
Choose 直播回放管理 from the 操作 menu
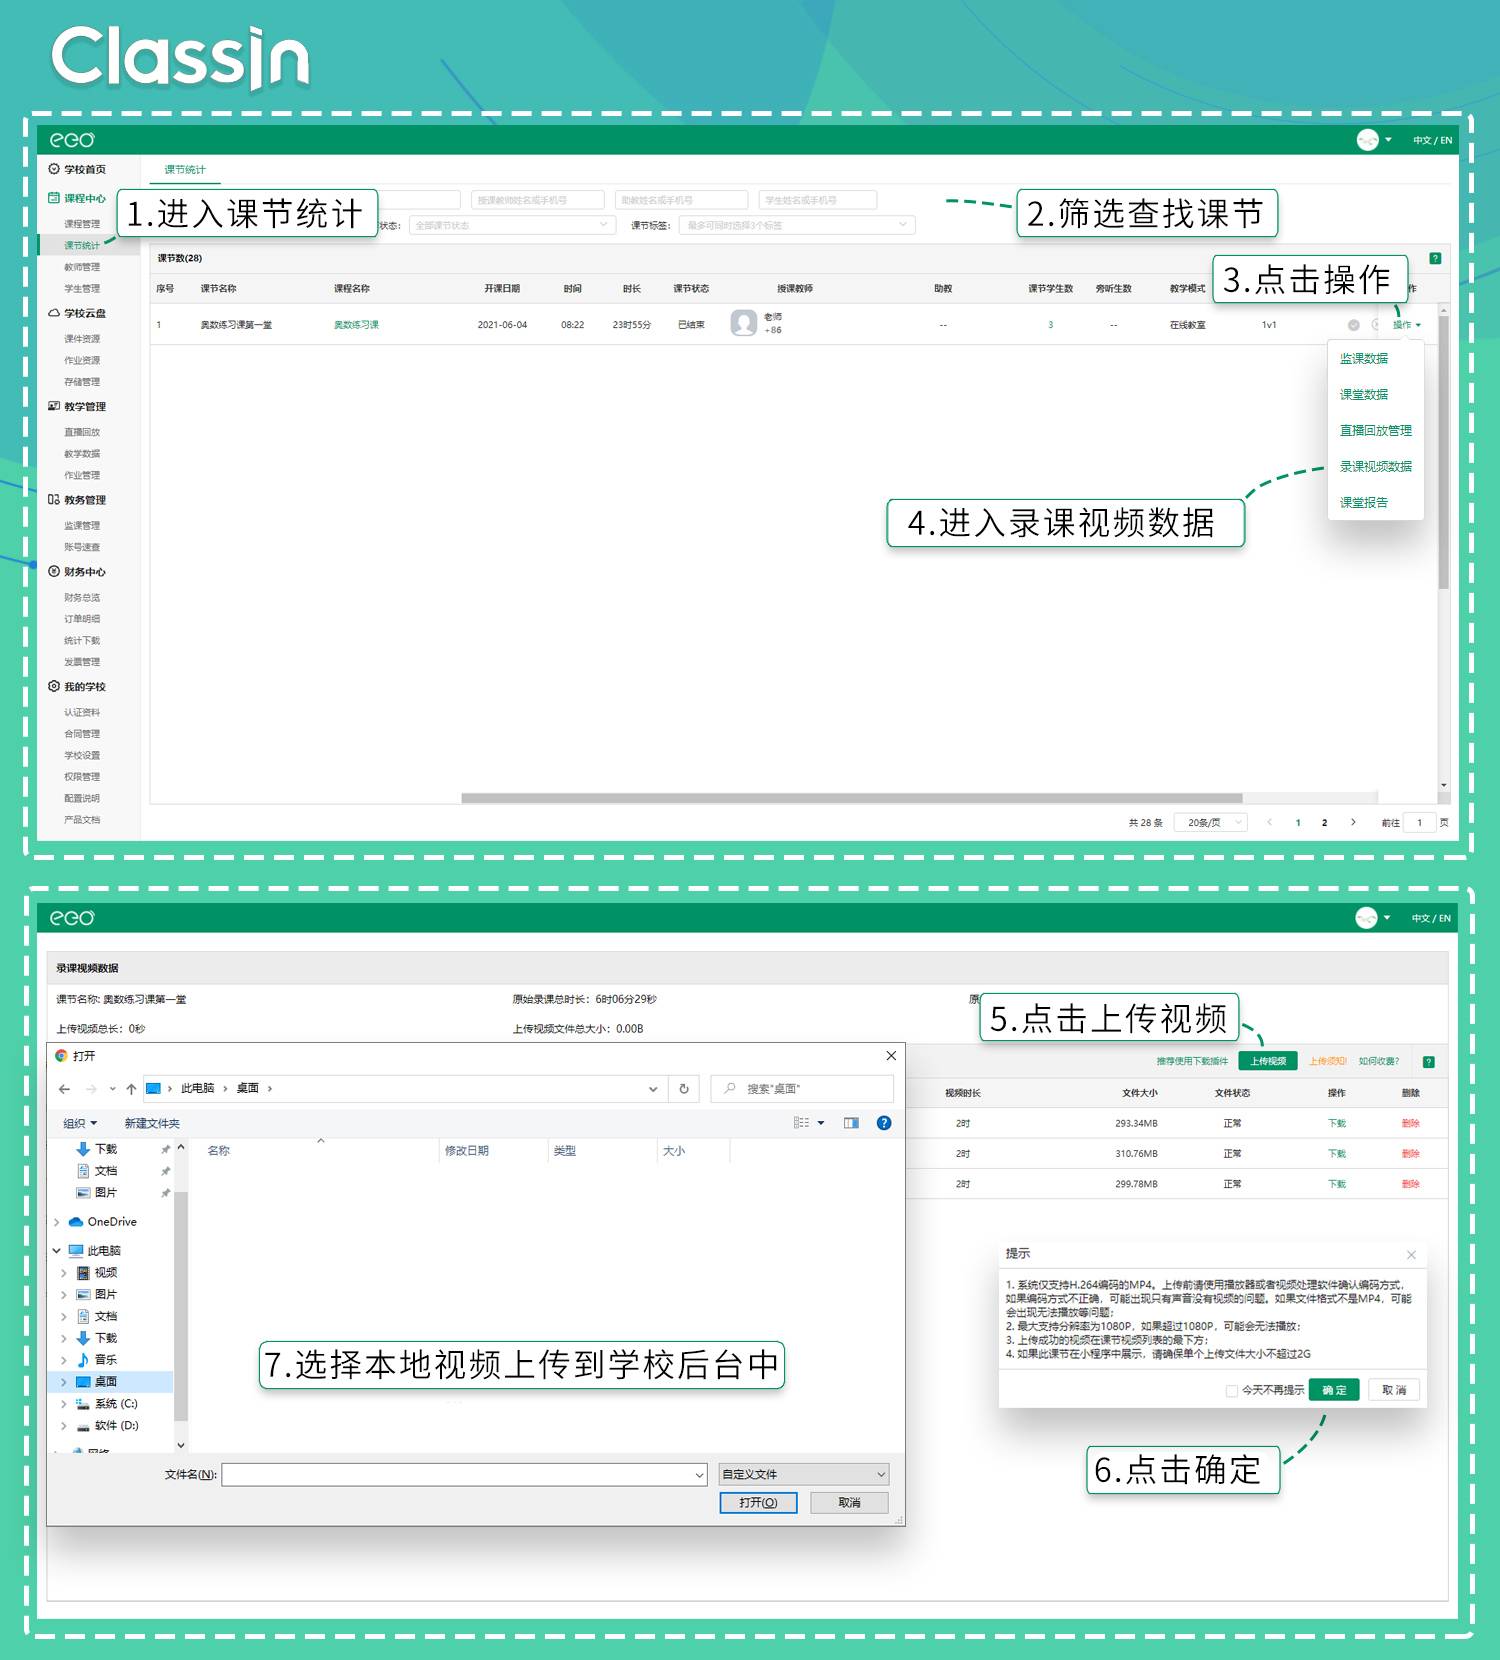pyautogui.click(x=1376, y=430)
